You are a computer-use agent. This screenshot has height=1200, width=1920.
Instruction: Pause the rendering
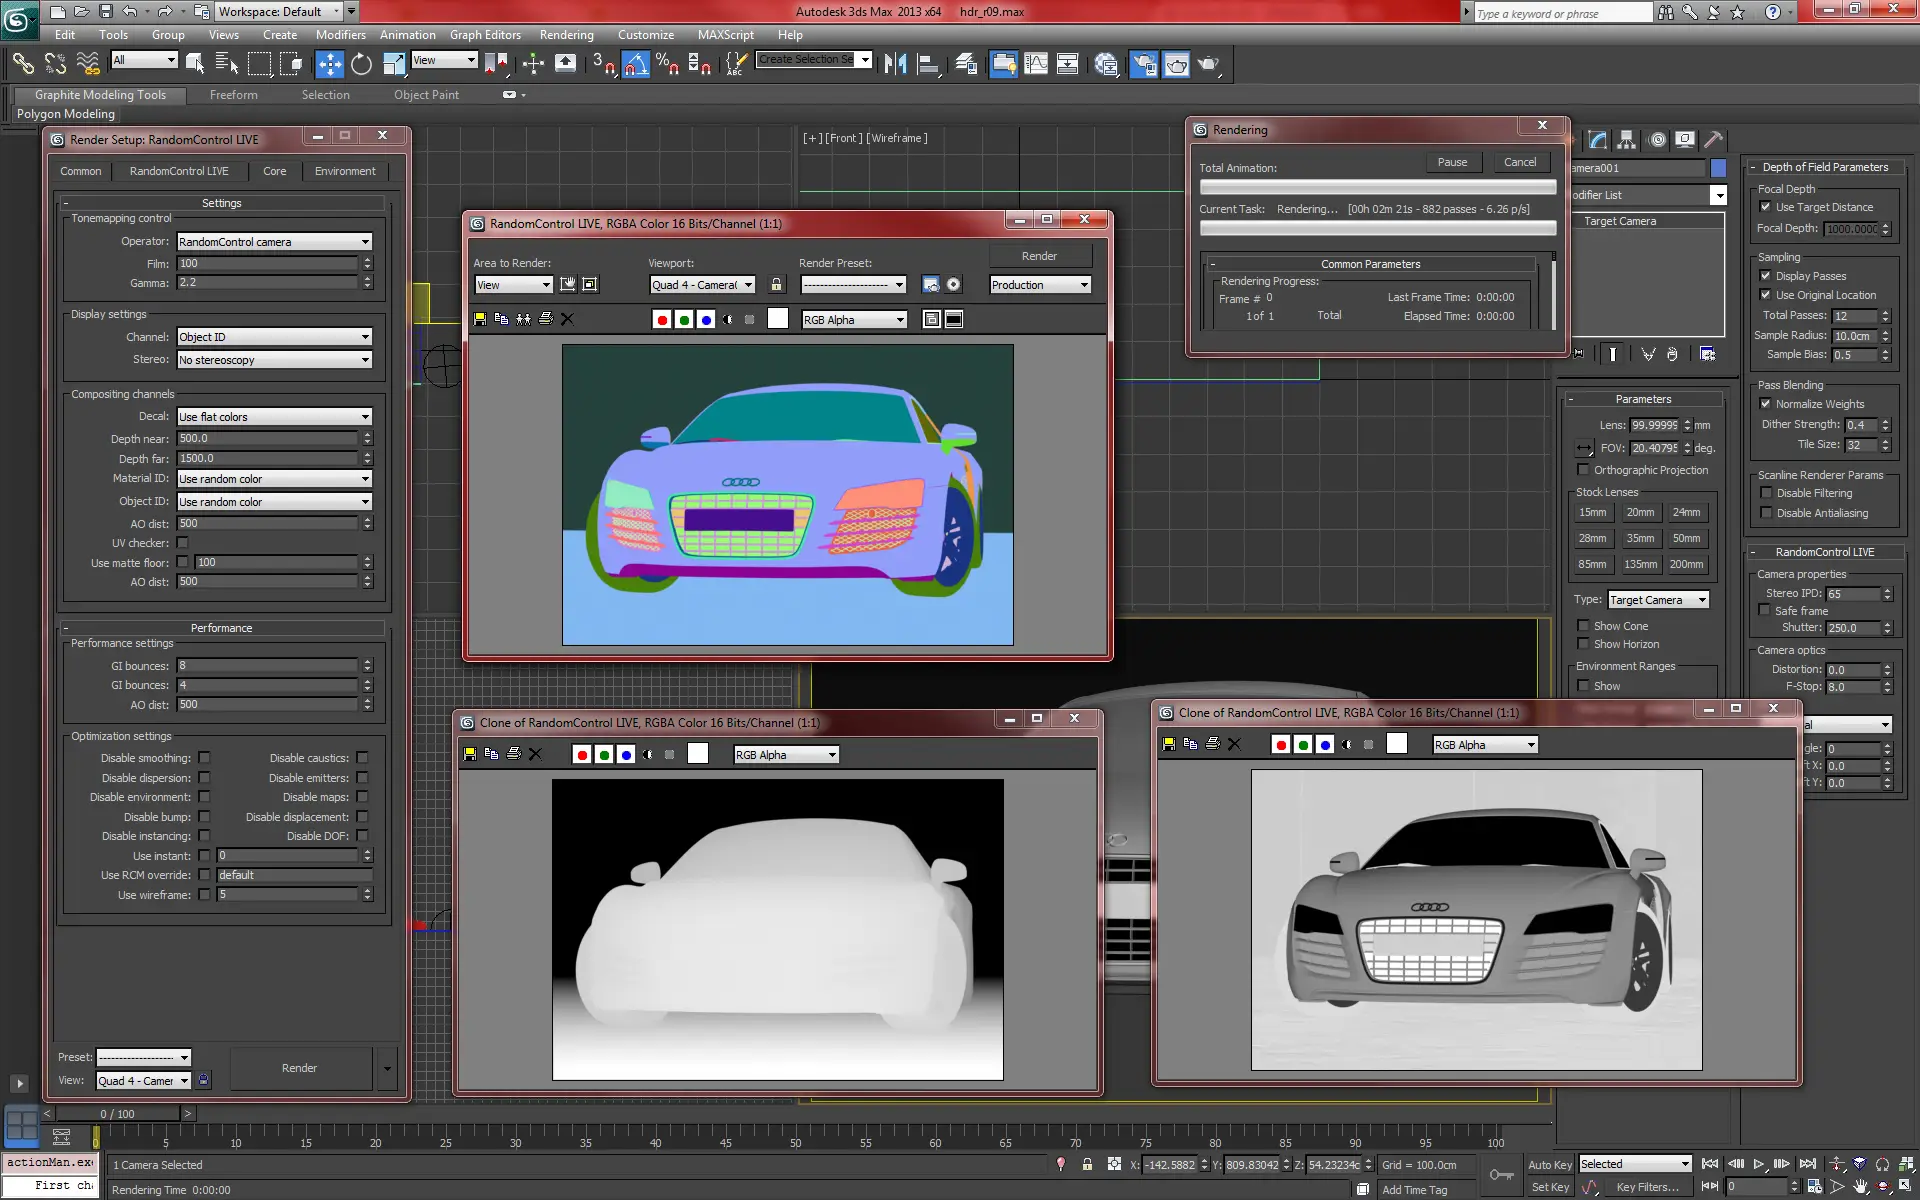pos(1452,162)
